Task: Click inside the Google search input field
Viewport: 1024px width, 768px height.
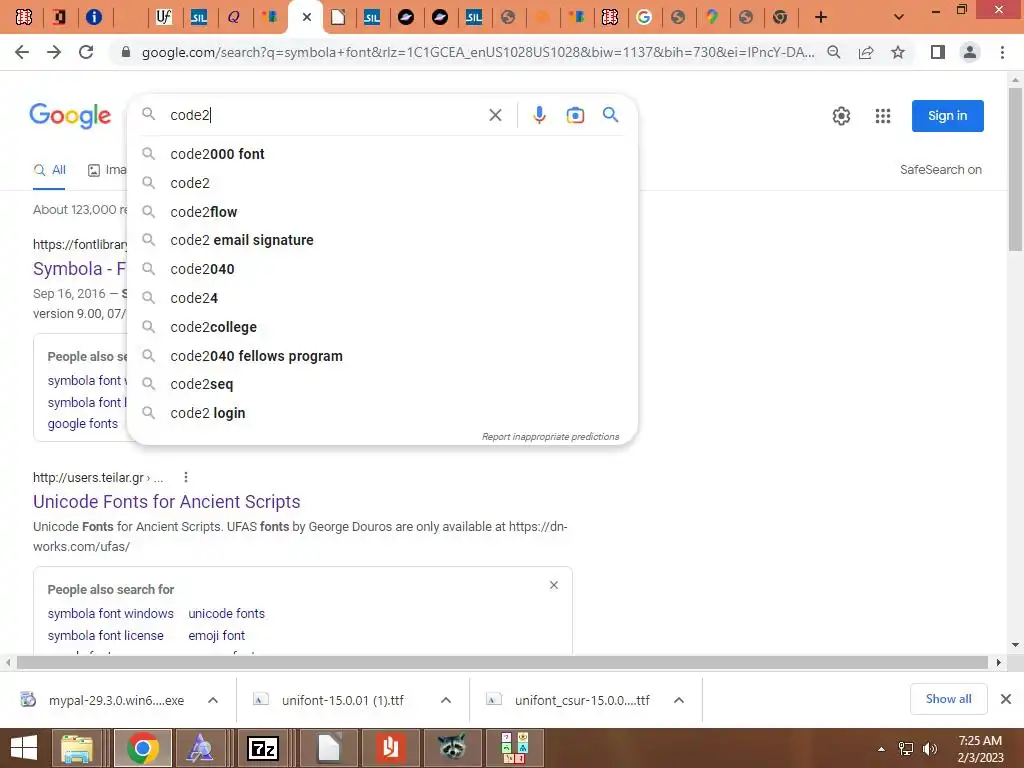Action: [323, 115]
